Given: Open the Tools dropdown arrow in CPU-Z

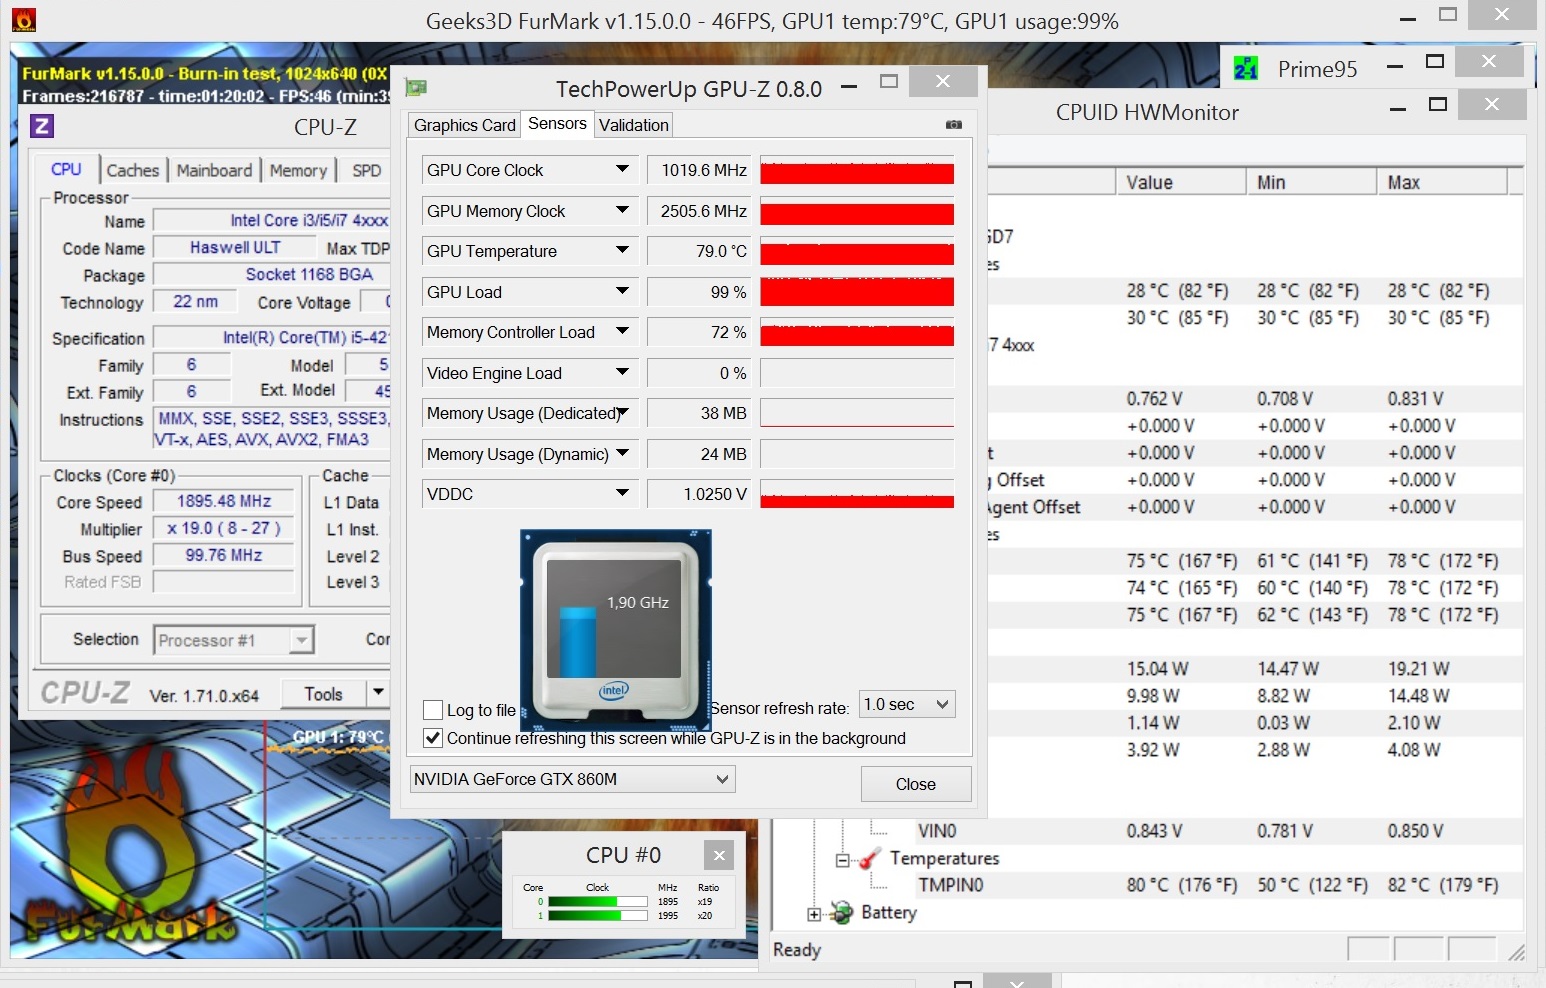Looking at the screenshot, I should [x=378, y=692].
